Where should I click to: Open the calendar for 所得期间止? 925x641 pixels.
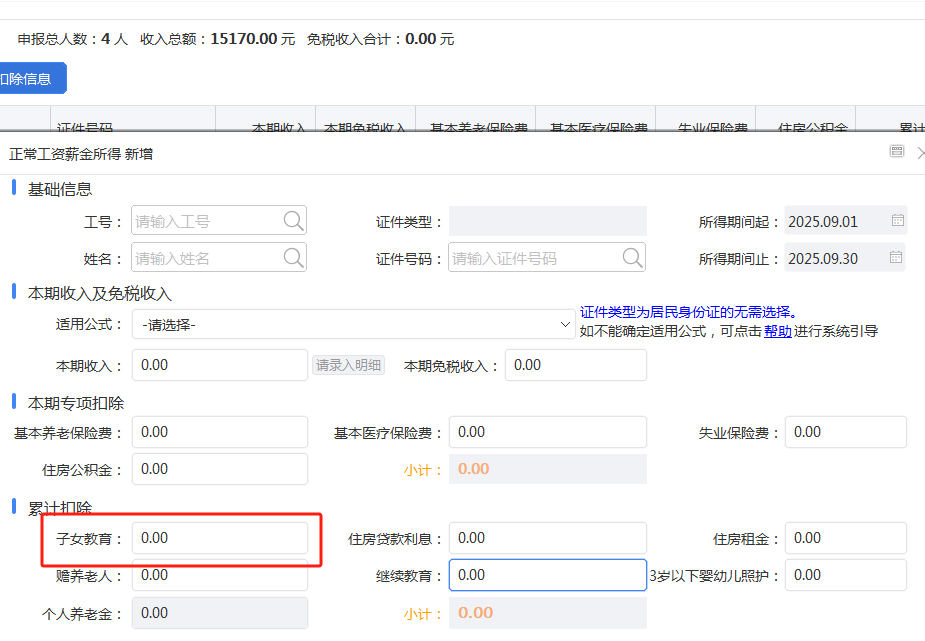click(897, 258)
